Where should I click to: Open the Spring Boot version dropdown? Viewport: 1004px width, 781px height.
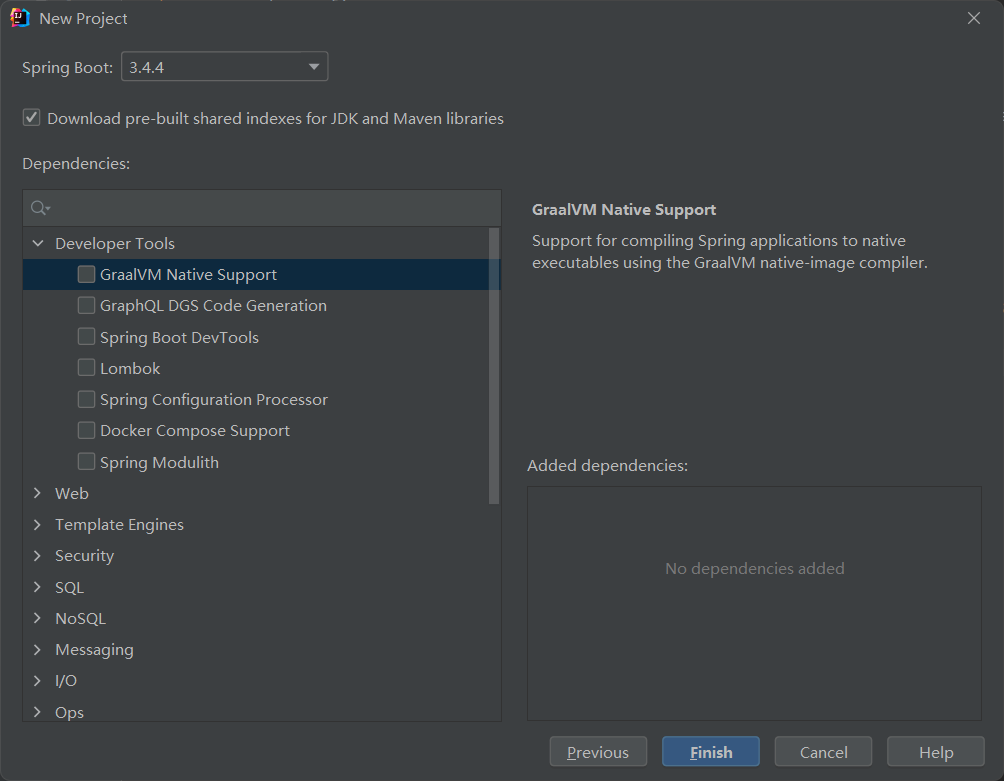tap(225, 67)
